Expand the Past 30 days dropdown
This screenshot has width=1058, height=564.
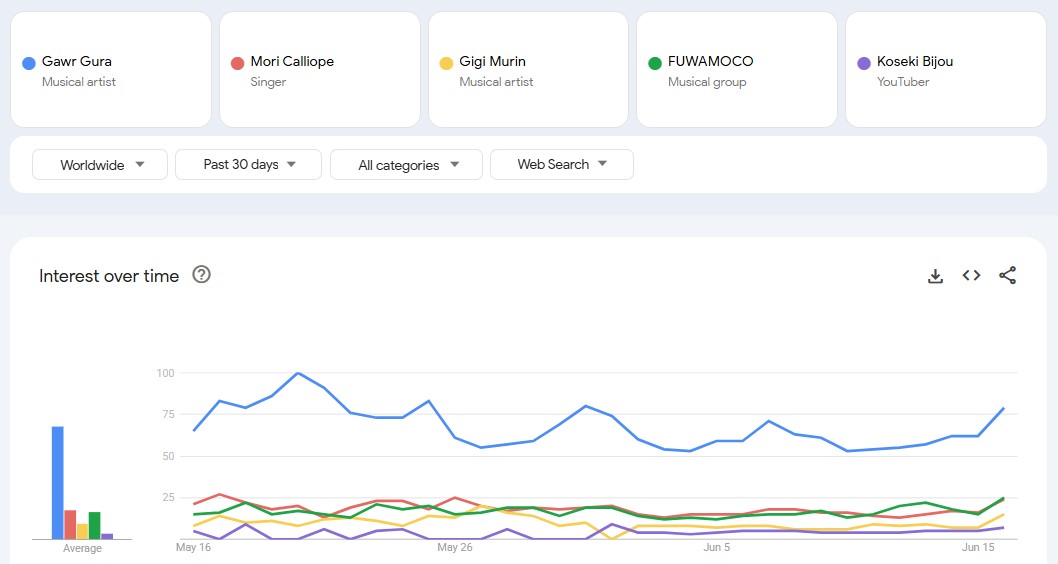pyautogui.click(x=248, y=165)
